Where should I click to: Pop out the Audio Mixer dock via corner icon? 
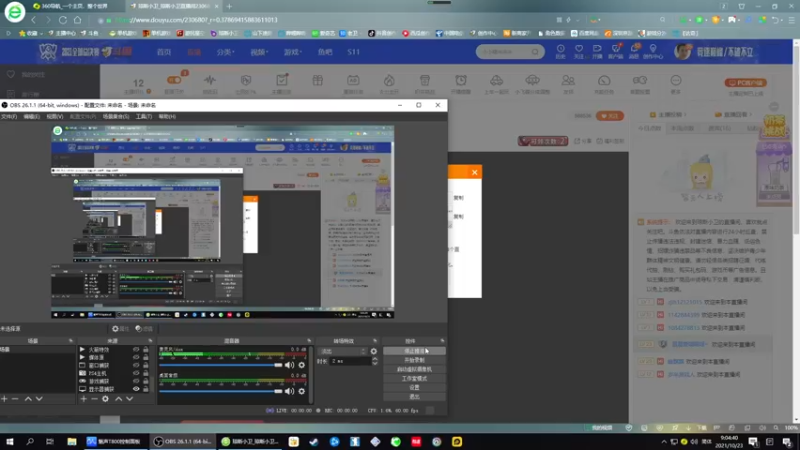point(309,341)
